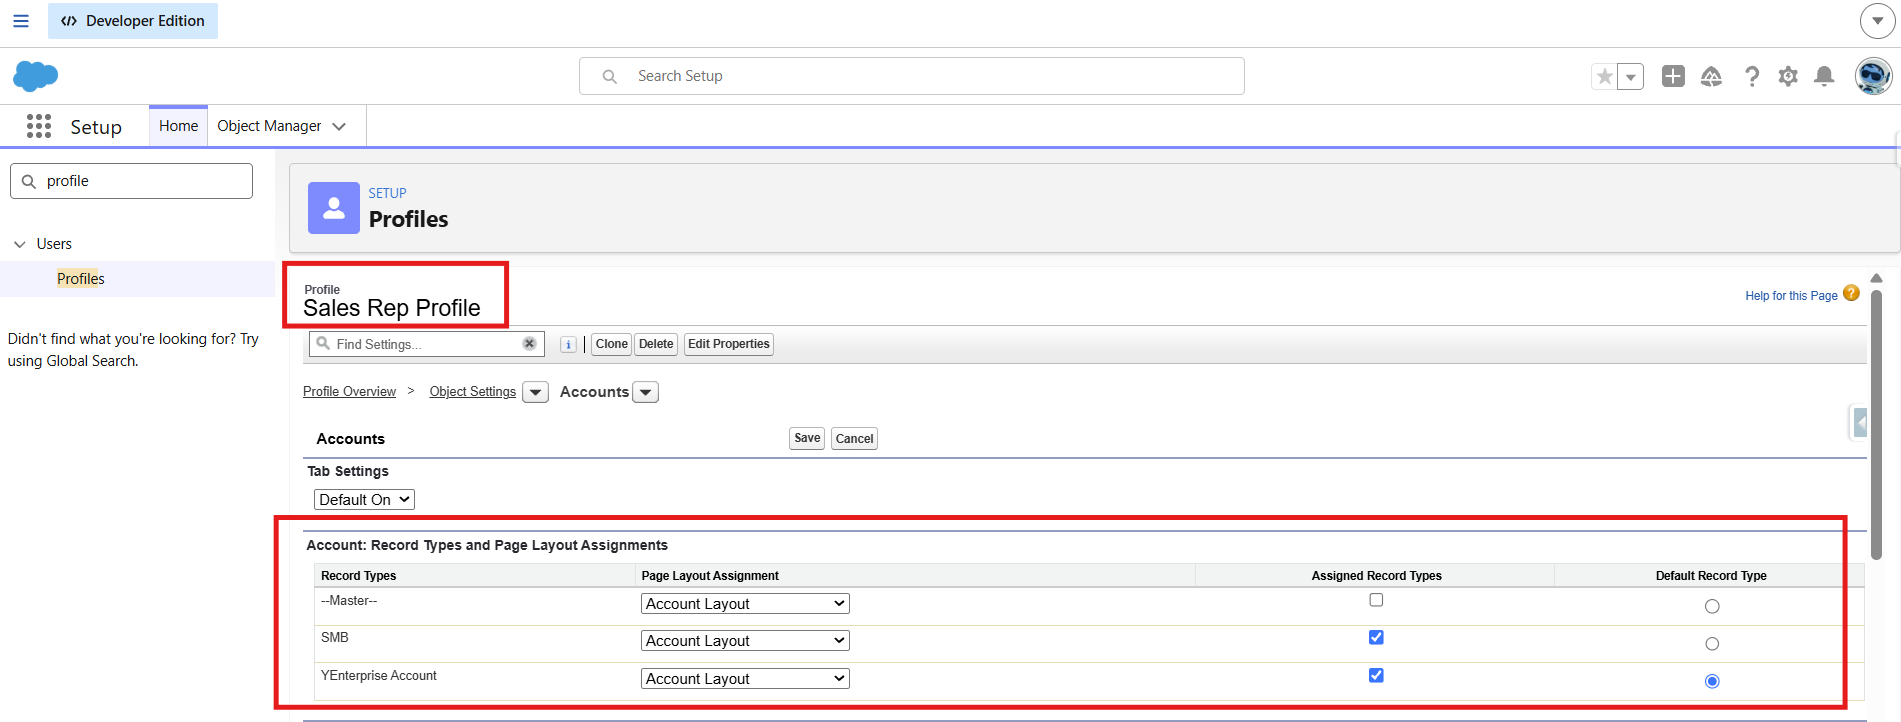Open page layout dropdown for YEnterprise Account
The image size is (1901, 722).
click(745, 679)
